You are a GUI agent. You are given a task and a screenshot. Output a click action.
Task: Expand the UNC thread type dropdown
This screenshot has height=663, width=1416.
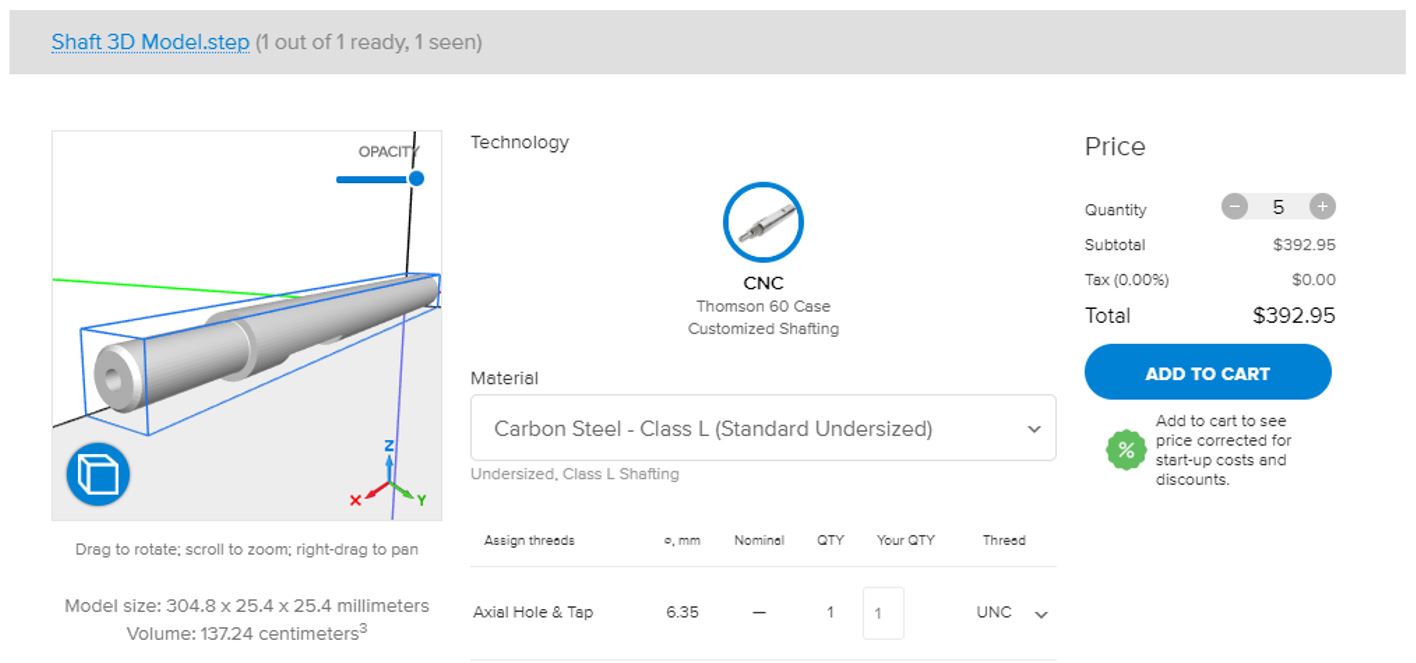click(1040, 614)
